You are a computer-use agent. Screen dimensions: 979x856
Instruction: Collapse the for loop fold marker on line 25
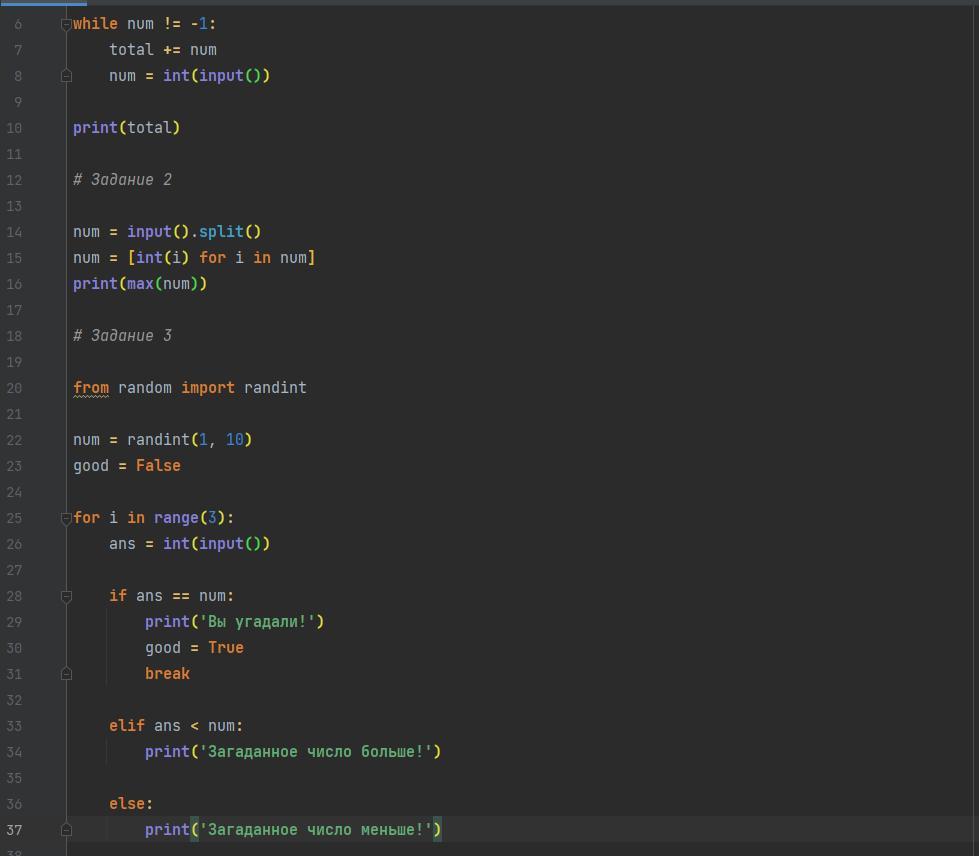click(x=66, y=518)
